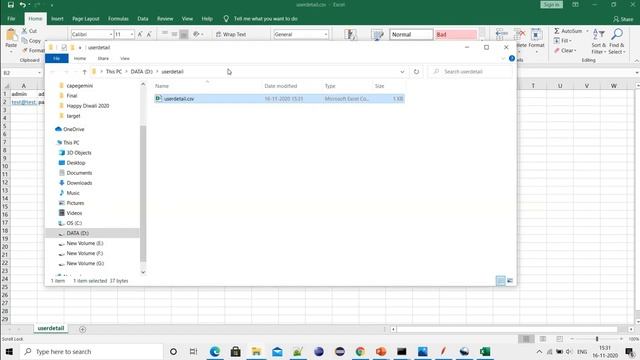Open the Excel Name Box dropdown
Viewport: 640px width, 360px height.
click(x=39, y=73)
